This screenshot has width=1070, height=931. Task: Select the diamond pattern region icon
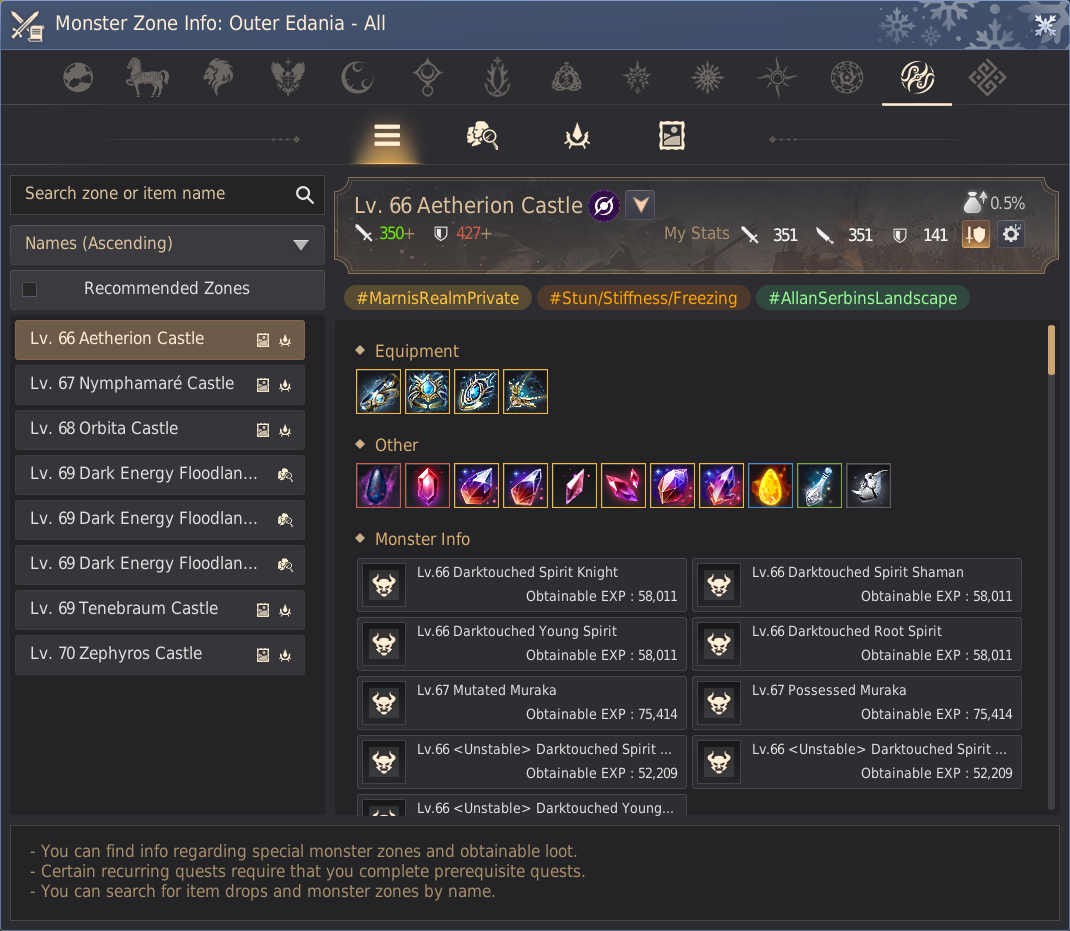[x=987, y=77]
